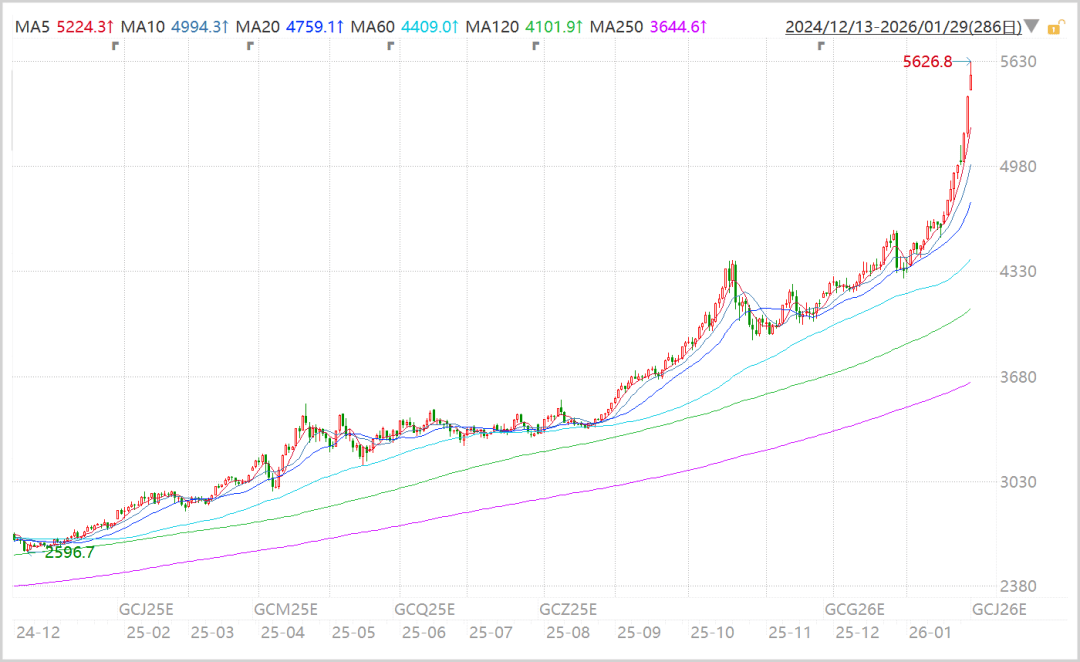This screenshot has height=662, width=1080.
Task: Click the orange lock icon at top right
Action: (x=1053, y=27)
